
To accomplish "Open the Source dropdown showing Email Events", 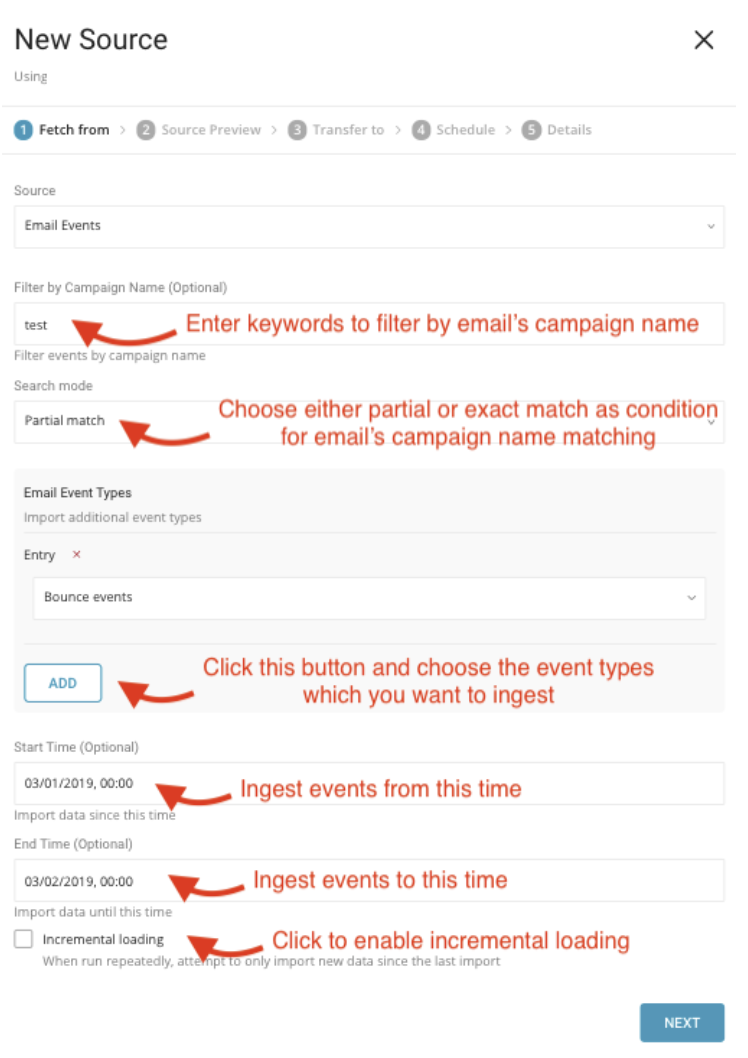I will [369, 226].
